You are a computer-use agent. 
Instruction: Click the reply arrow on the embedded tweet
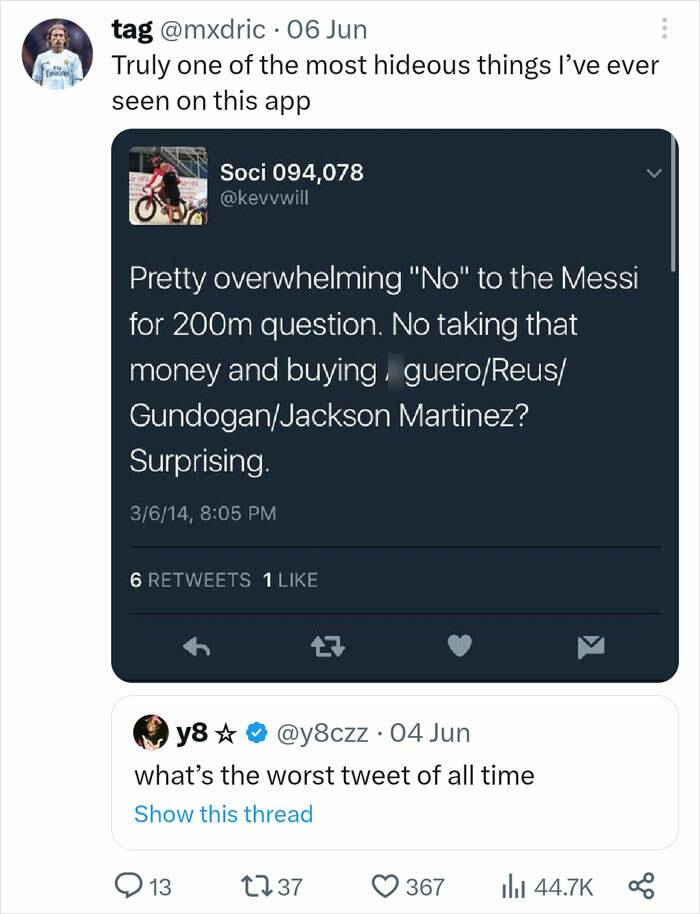click(x=197, y=647)
